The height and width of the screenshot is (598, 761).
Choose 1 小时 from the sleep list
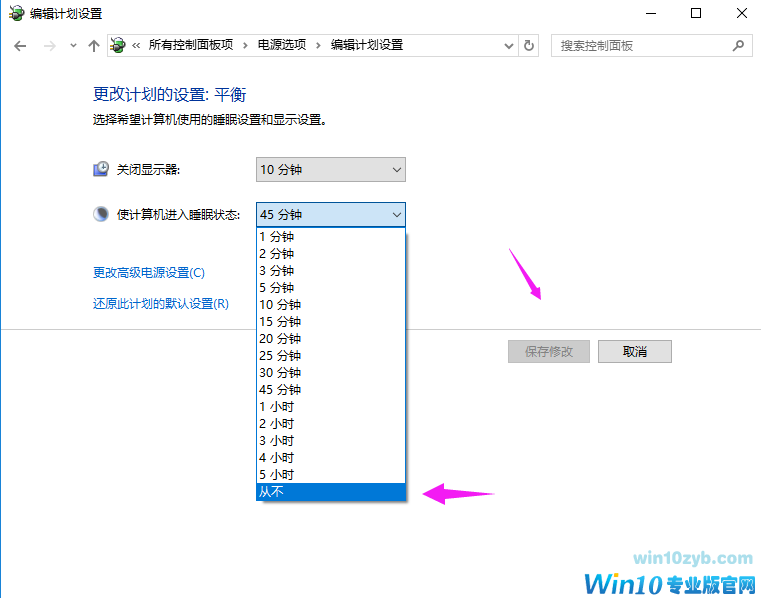(330, 406)
